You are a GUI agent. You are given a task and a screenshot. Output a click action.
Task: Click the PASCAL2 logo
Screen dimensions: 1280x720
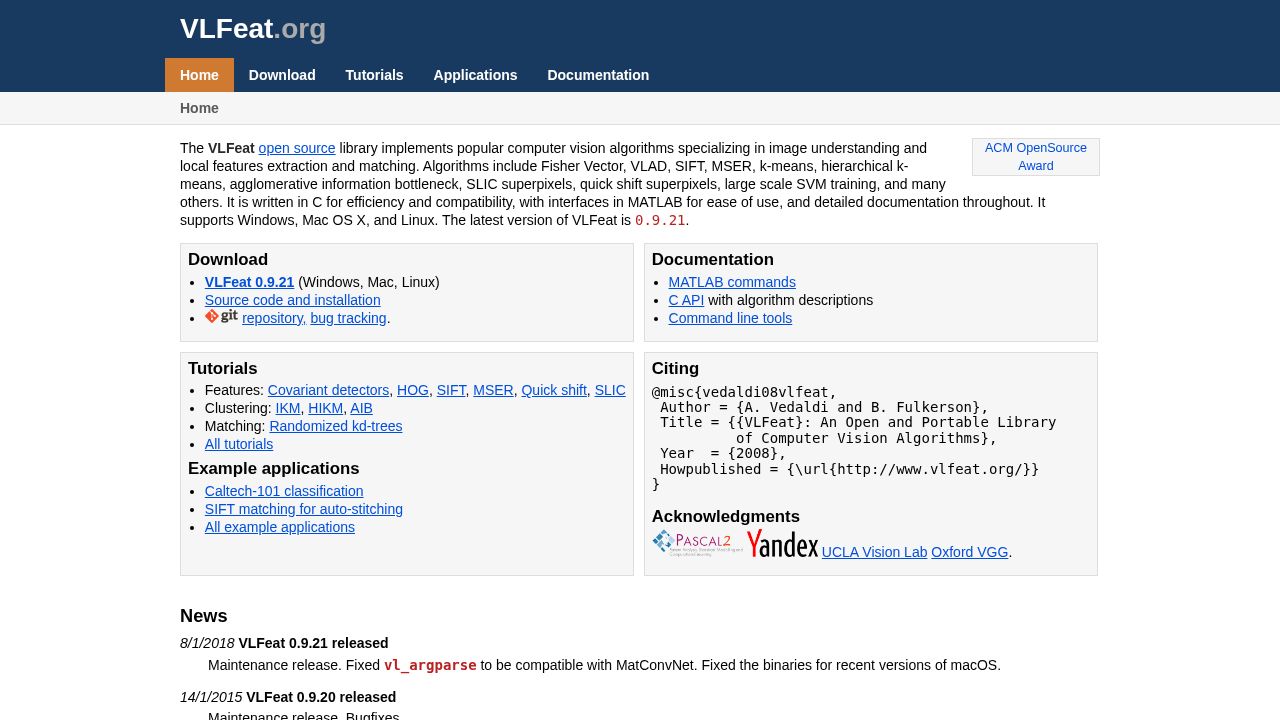(698, 543)
